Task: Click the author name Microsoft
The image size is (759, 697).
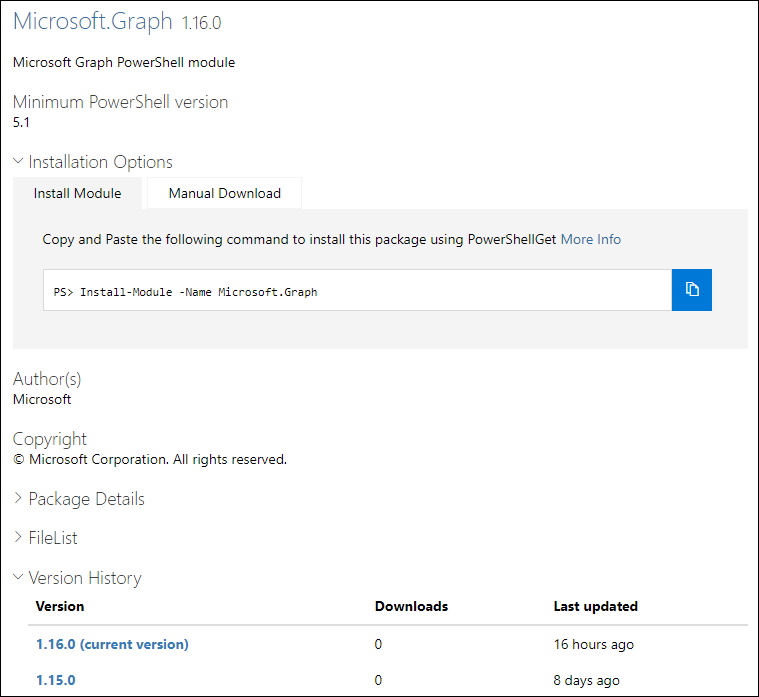Action: tap(42, 399)
